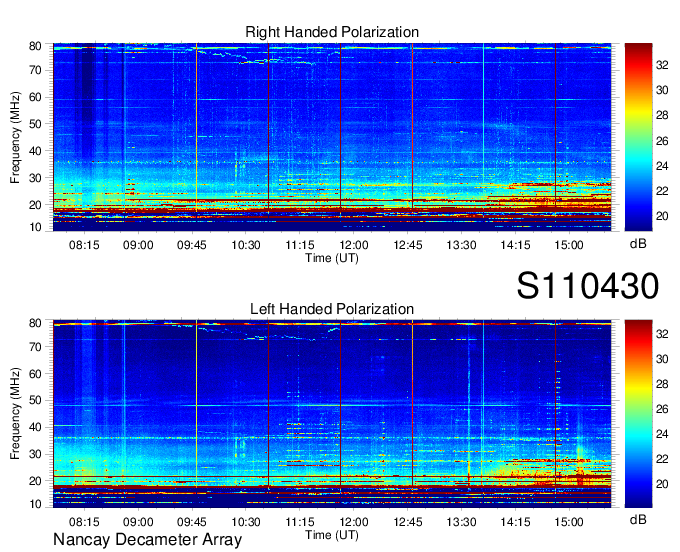The width and height of the screenshot is (680, 552).
Task: Click the 80 MHz tick on the left-handed plot
Action: point(35,323)
